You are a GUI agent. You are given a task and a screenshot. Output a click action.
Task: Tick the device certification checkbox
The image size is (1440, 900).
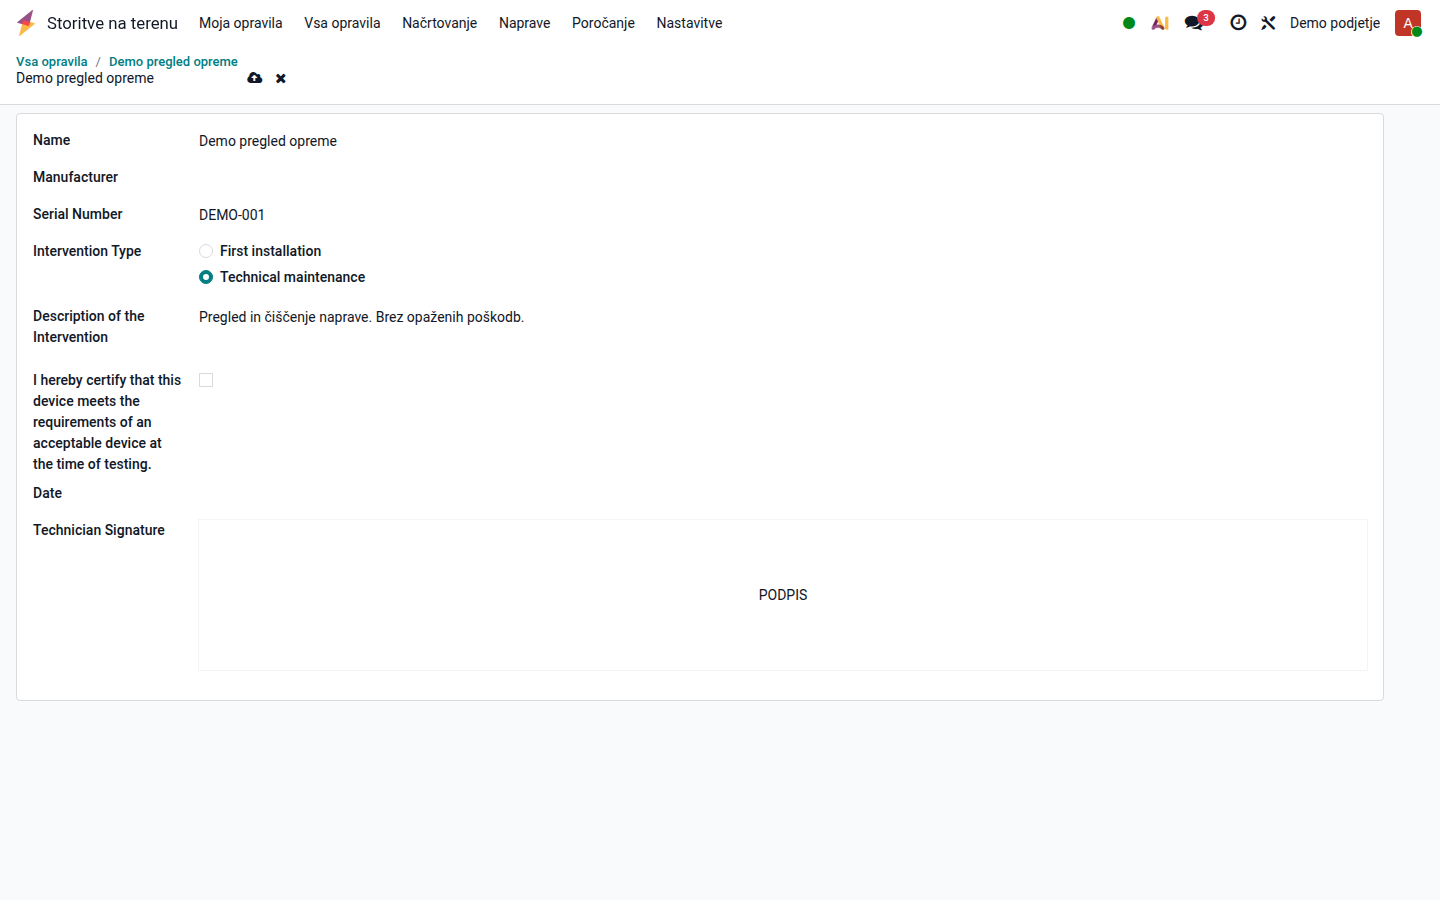[206, 380]
